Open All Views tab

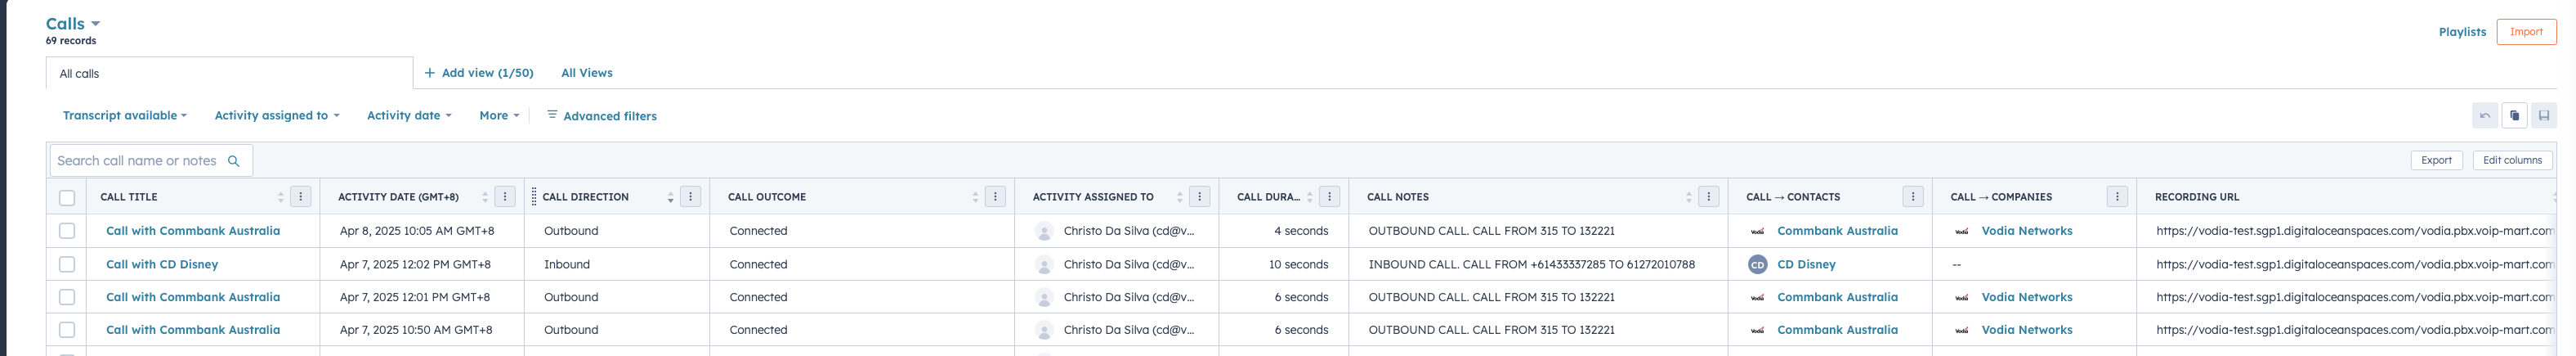click(x=587, y=73)
